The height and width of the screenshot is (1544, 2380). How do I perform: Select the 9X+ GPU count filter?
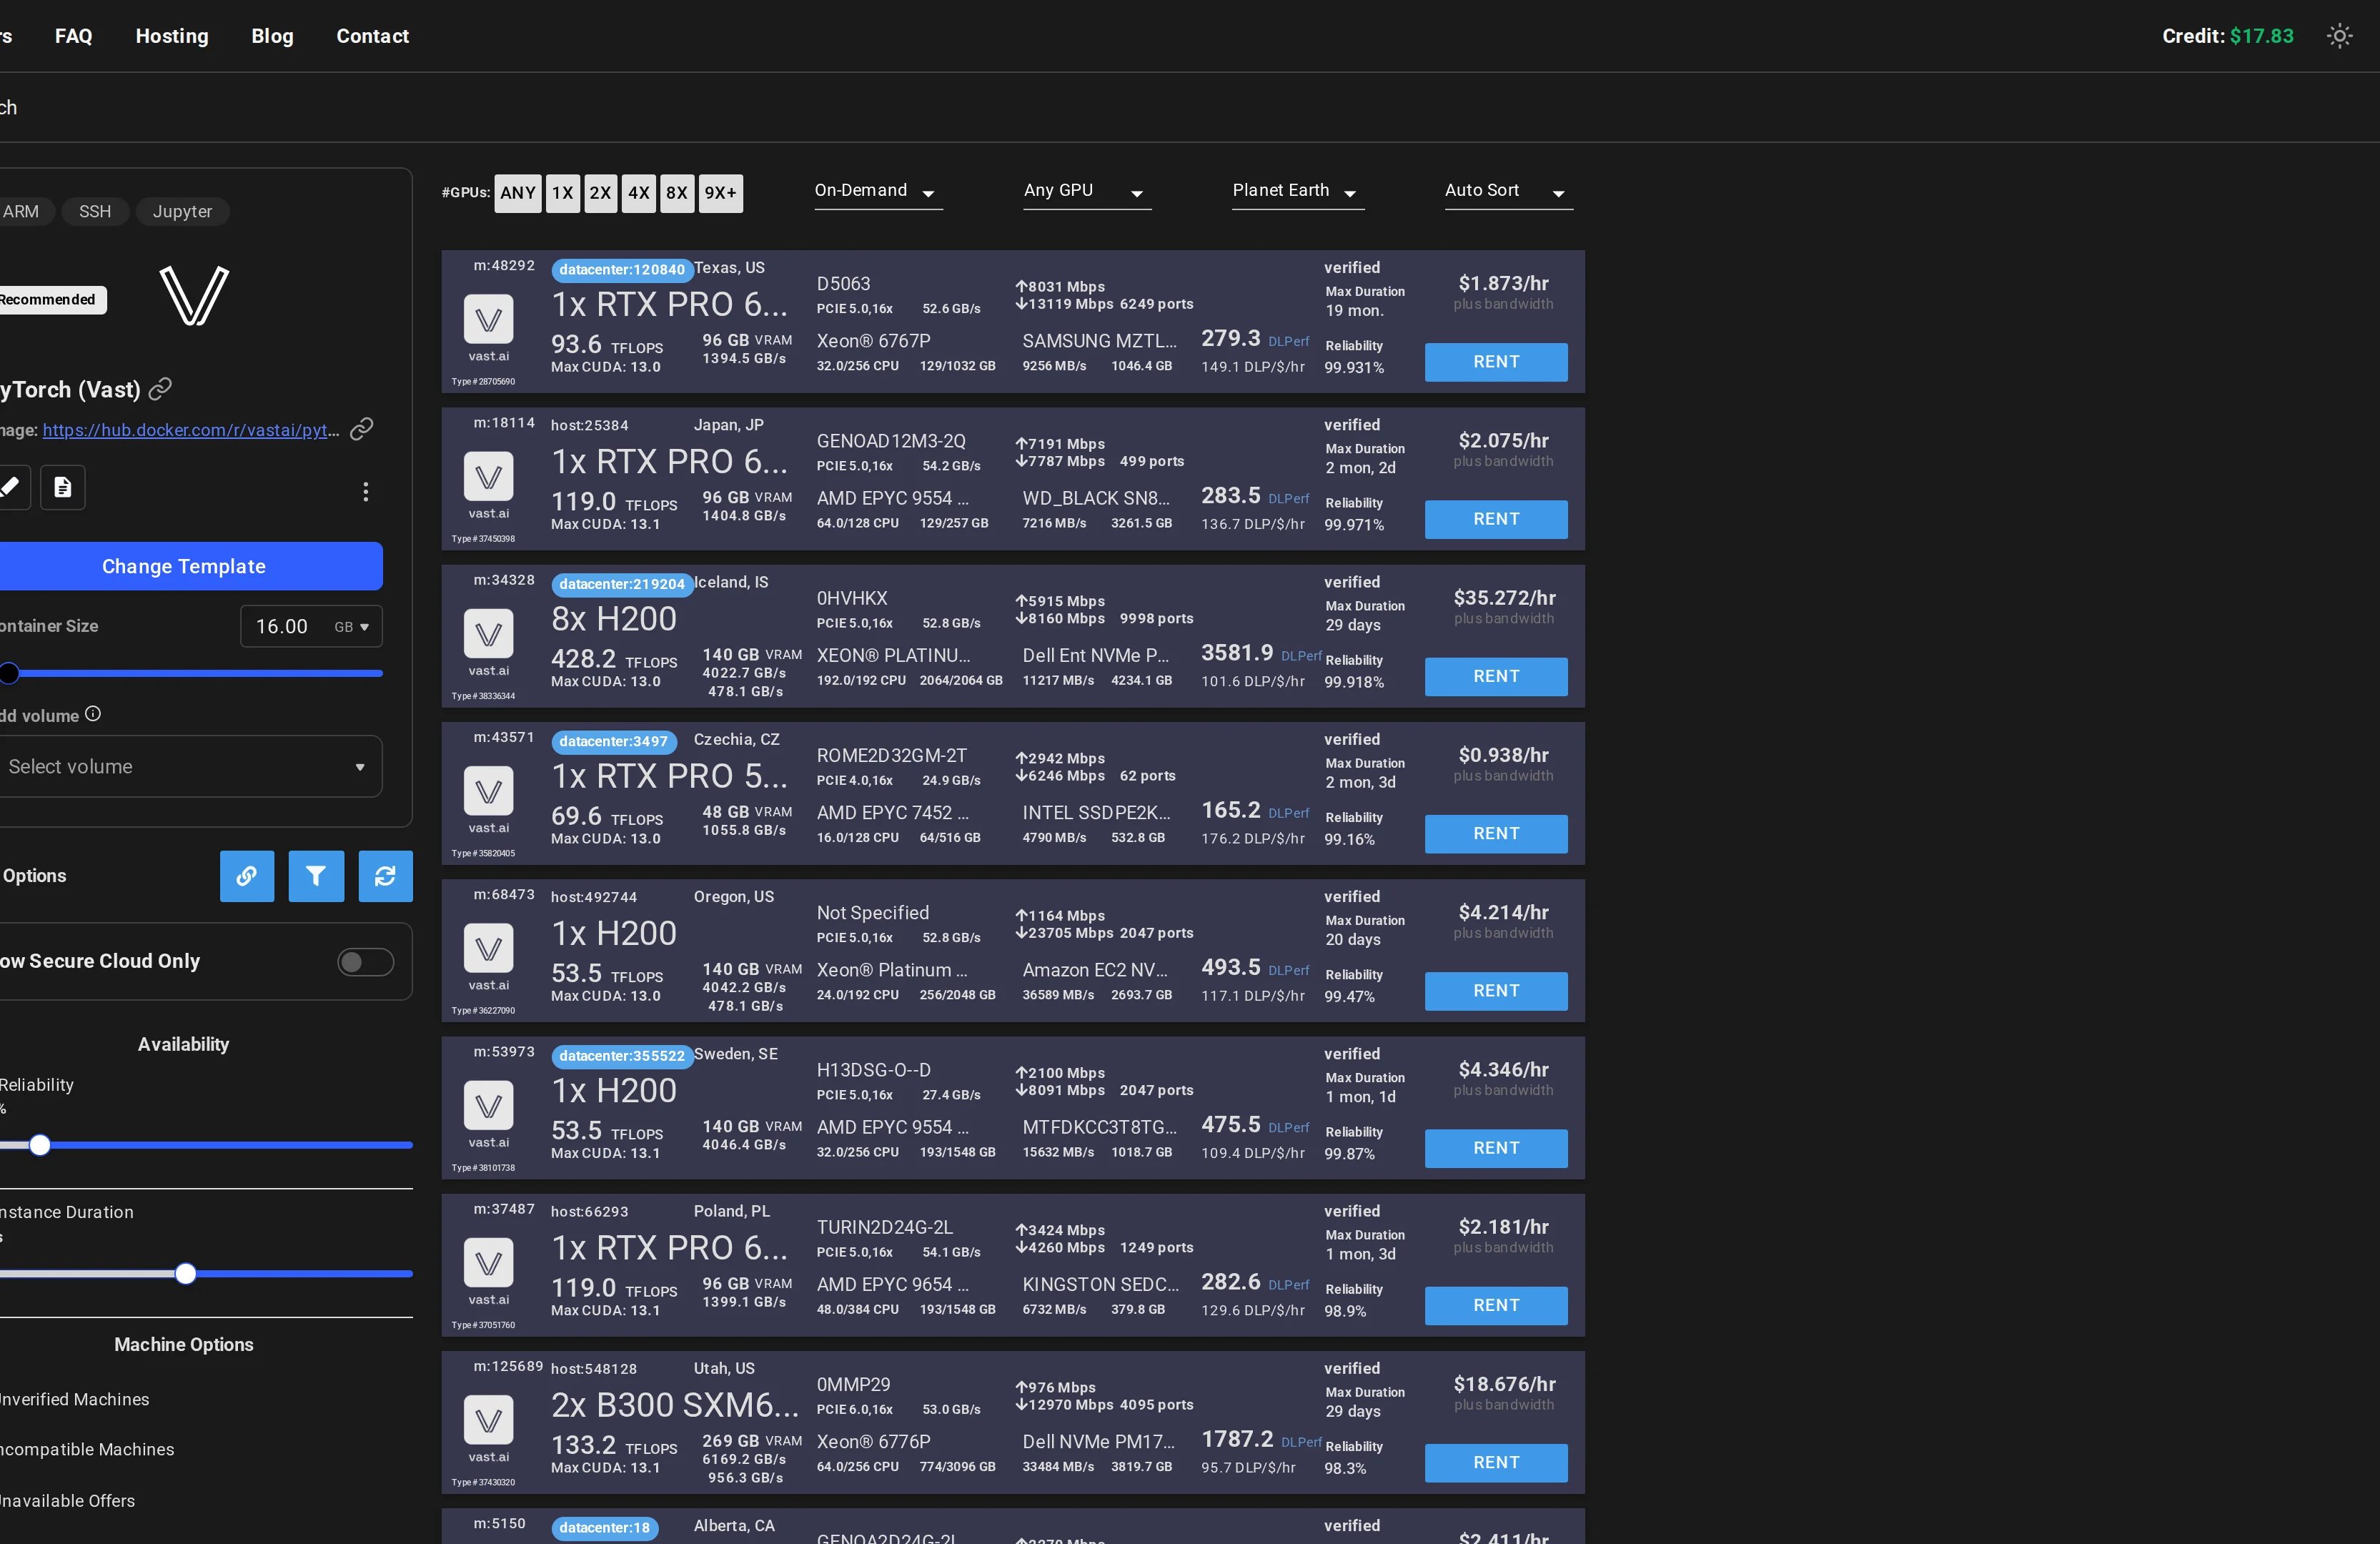[720, 193]
